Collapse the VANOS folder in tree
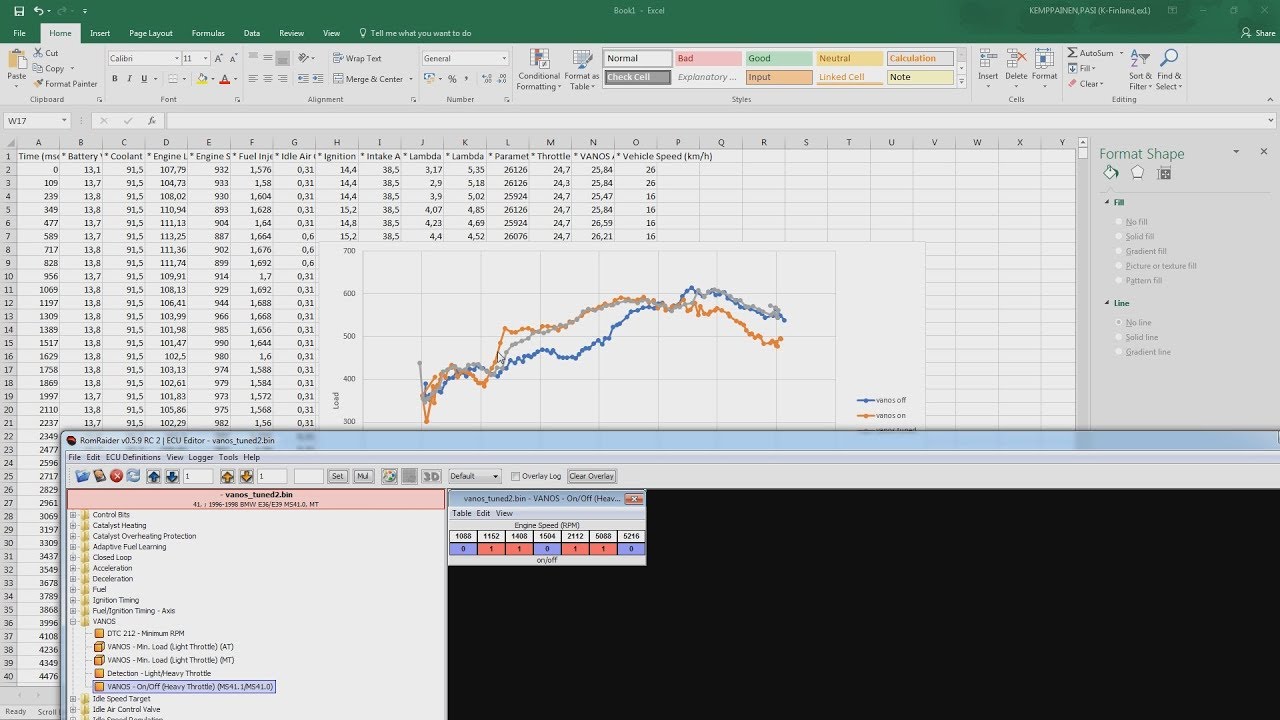The image size is (1280, 720). coord(73,621)
